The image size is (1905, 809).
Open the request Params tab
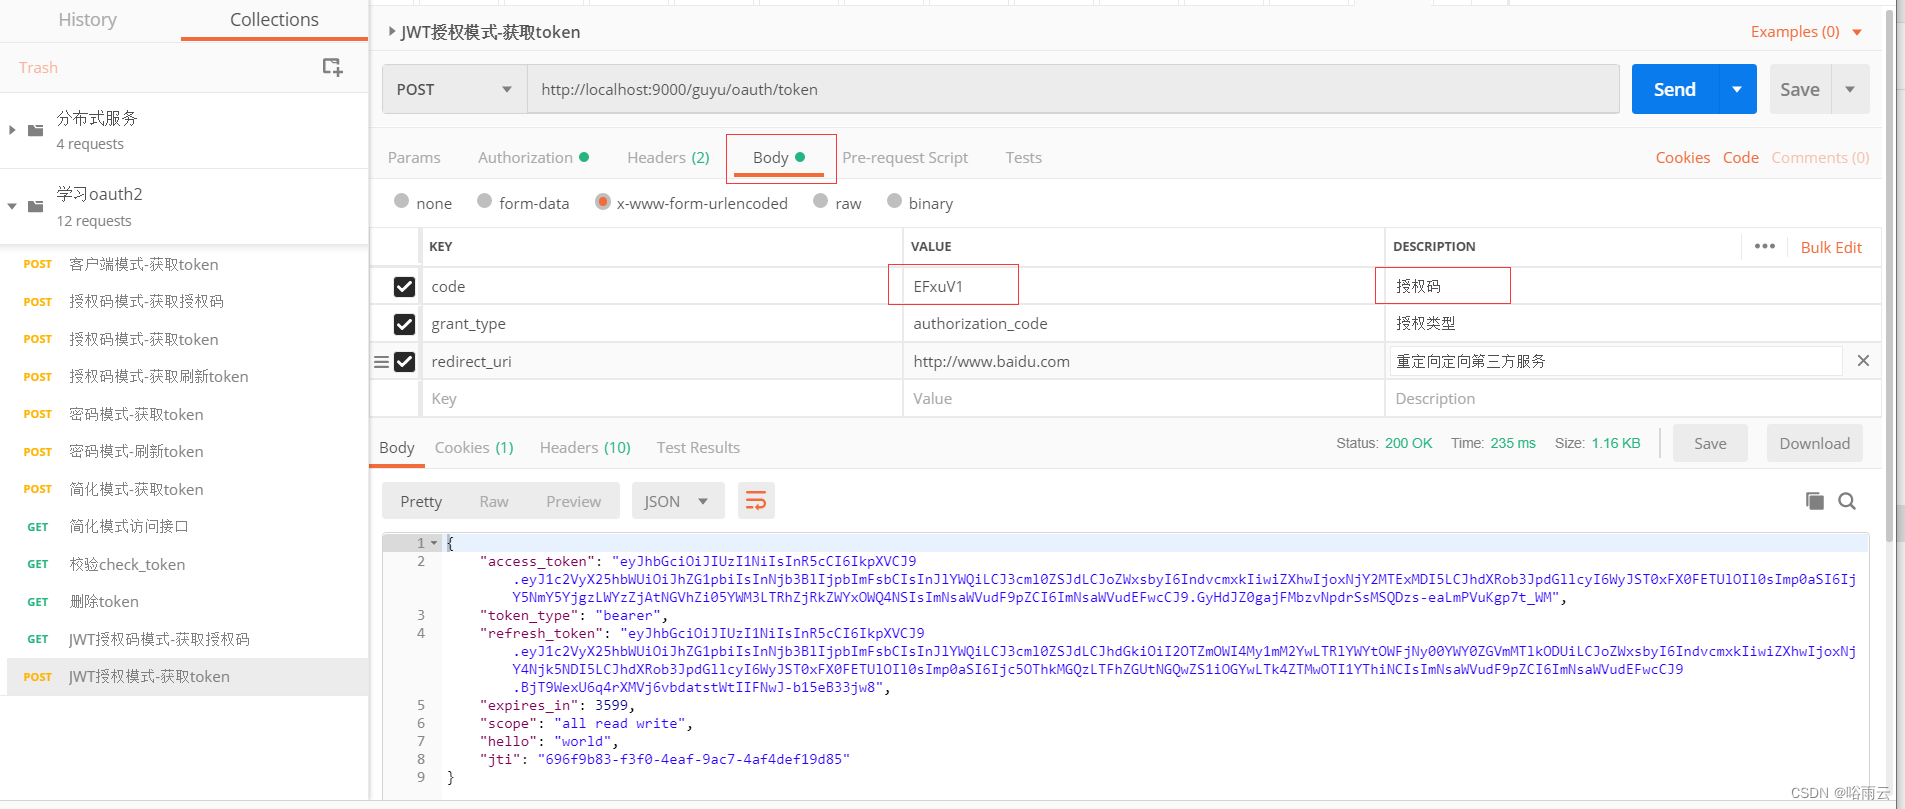(414, 158)
